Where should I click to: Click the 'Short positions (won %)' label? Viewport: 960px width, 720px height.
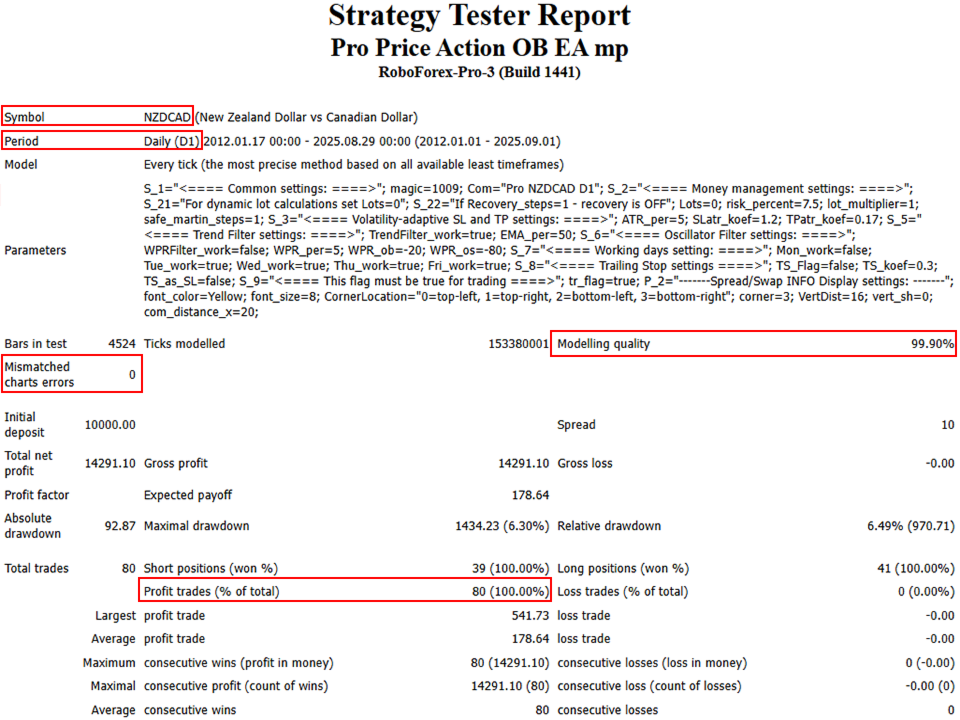coord(211,569)
